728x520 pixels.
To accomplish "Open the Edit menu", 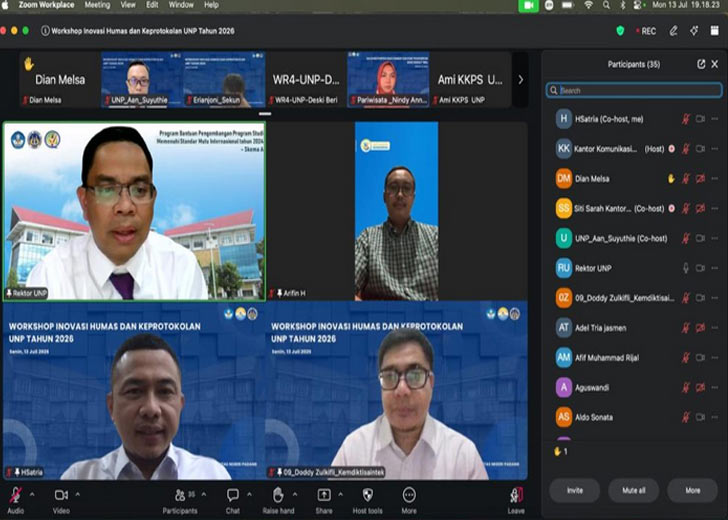I will point(152,5).
